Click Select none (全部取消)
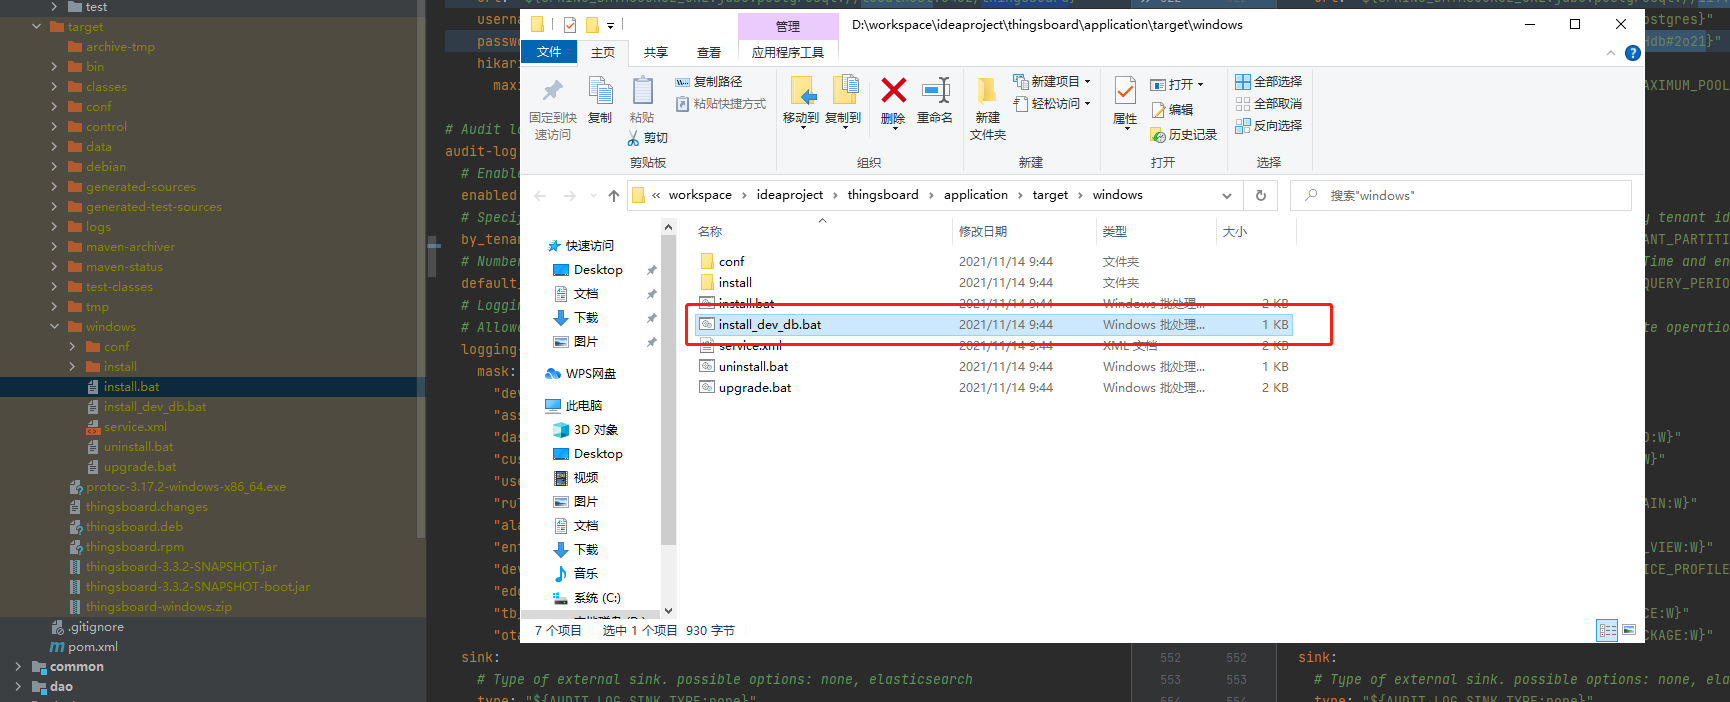The height and width of the screenshot is (702, 1730). coord(1268,104)
